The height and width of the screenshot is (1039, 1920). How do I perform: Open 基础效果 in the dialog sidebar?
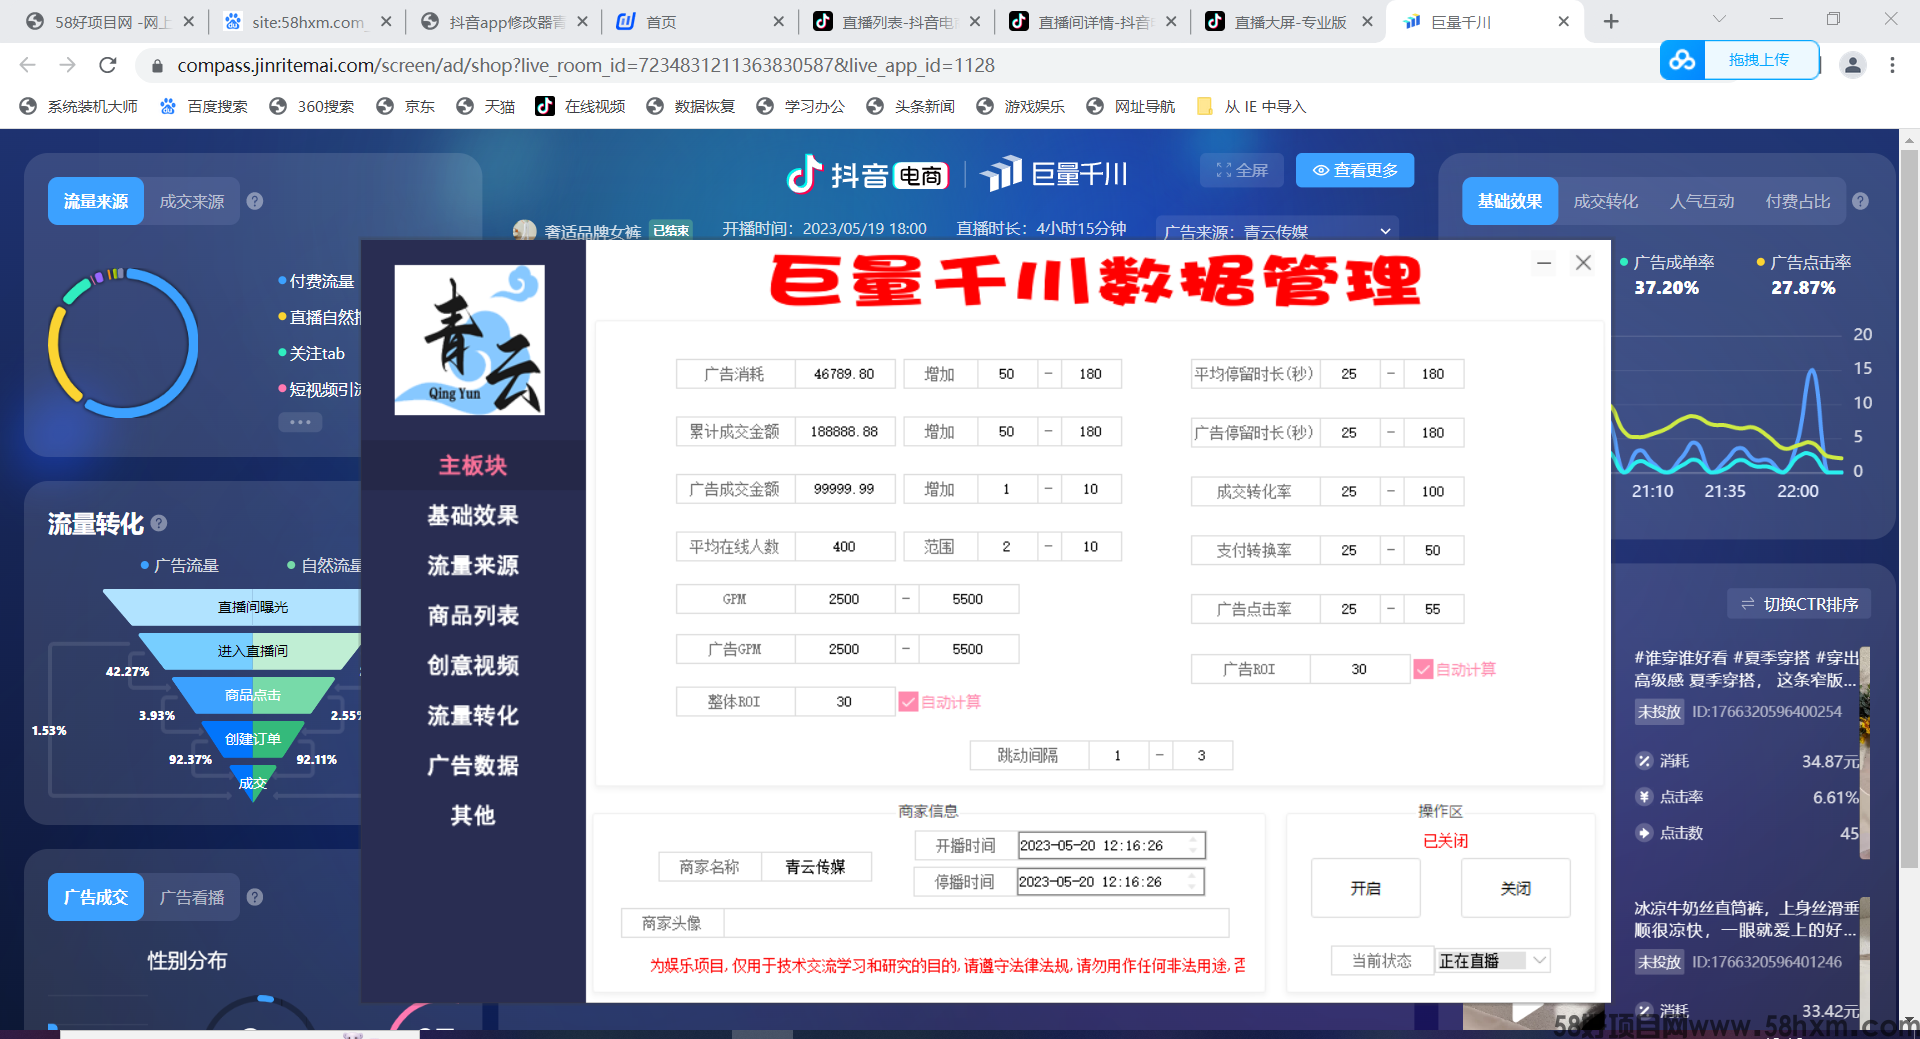click(473, 515)
